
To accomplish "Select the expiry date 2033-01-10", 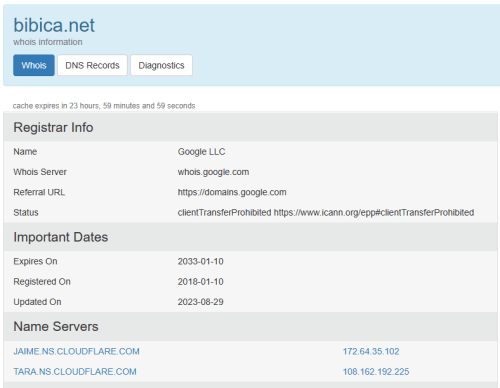I will [x=200, y=261].
